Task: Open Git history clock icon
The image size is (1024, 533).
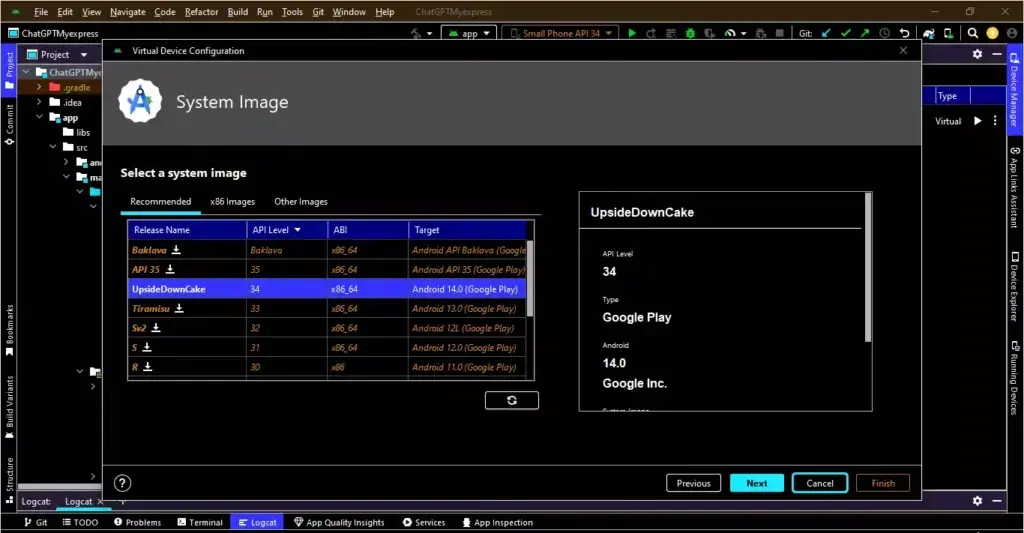Action: click(x=884, y=33)
